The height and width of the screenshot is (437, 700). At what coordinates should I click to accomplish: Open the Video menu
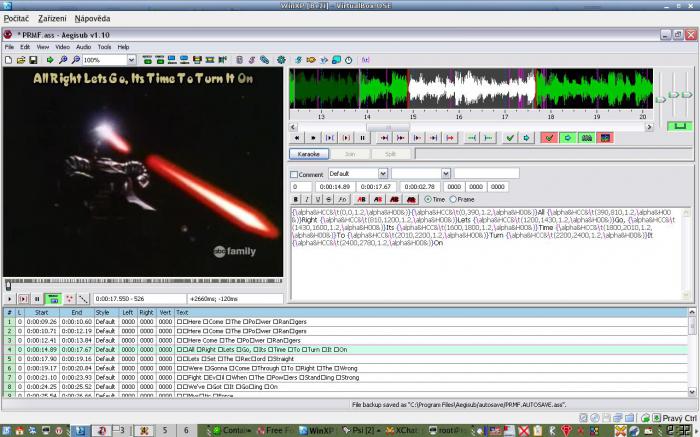pos(62,47)
